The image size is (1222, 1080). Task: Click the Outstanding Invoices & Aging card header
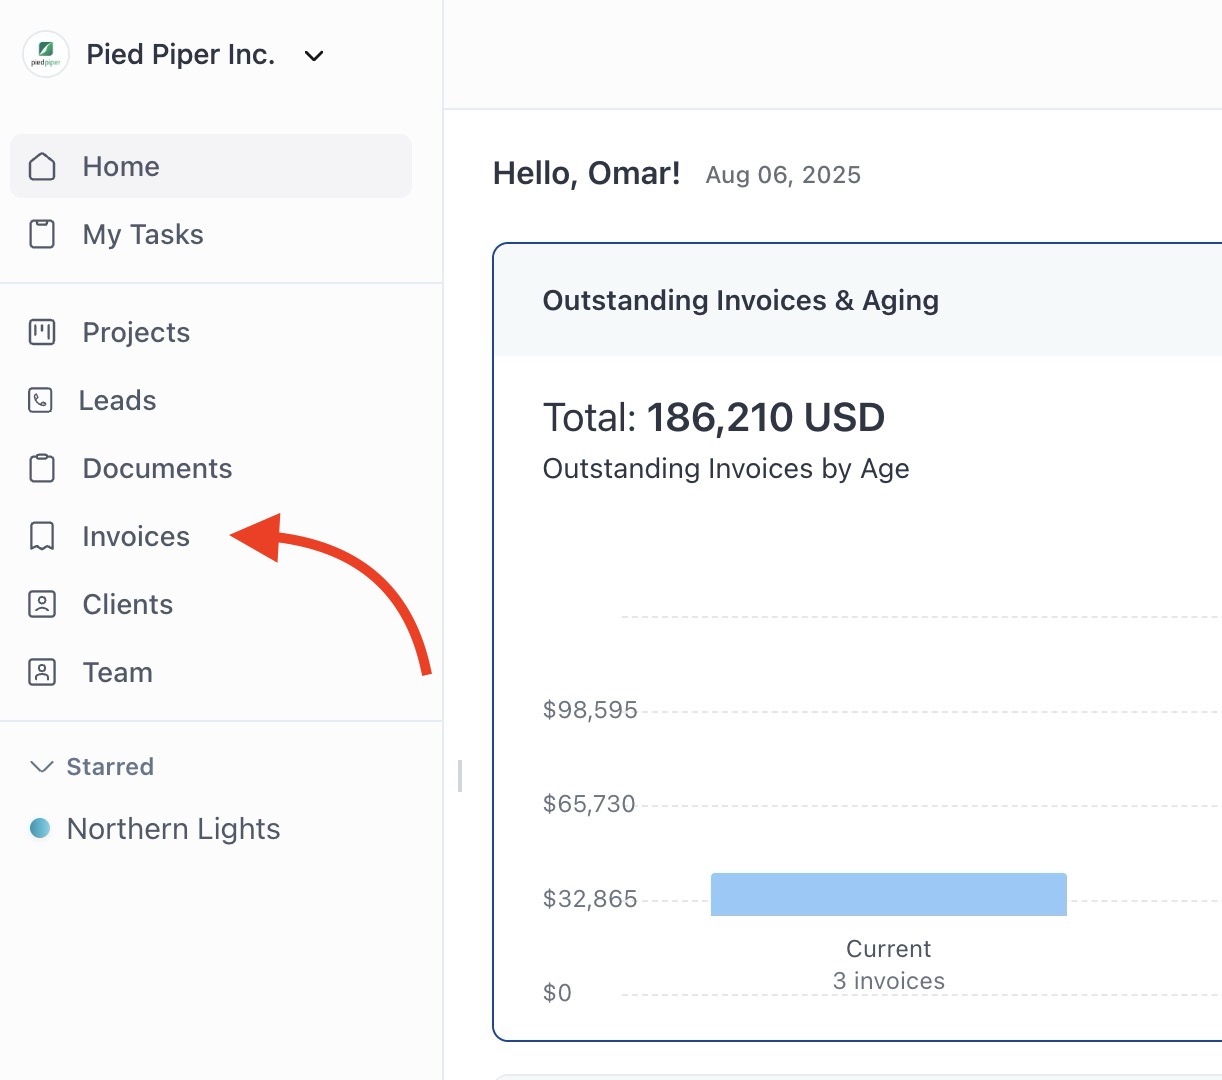740,300
